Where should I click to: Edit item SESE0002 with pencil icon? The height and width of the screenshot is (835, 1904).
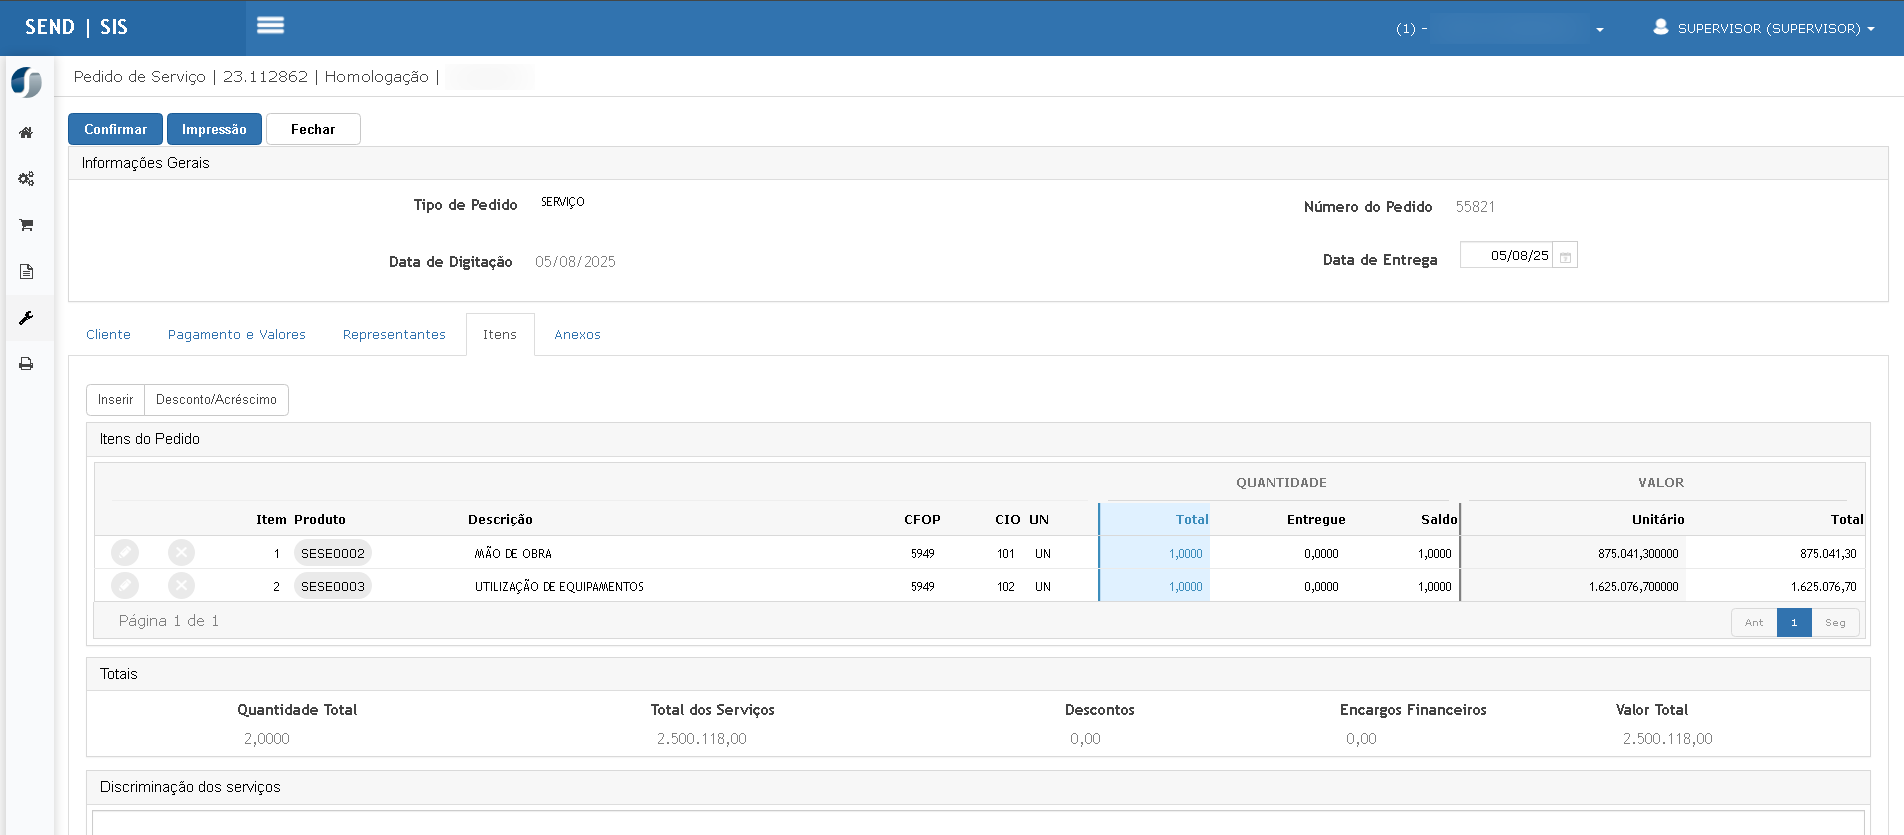coord(125,552)
